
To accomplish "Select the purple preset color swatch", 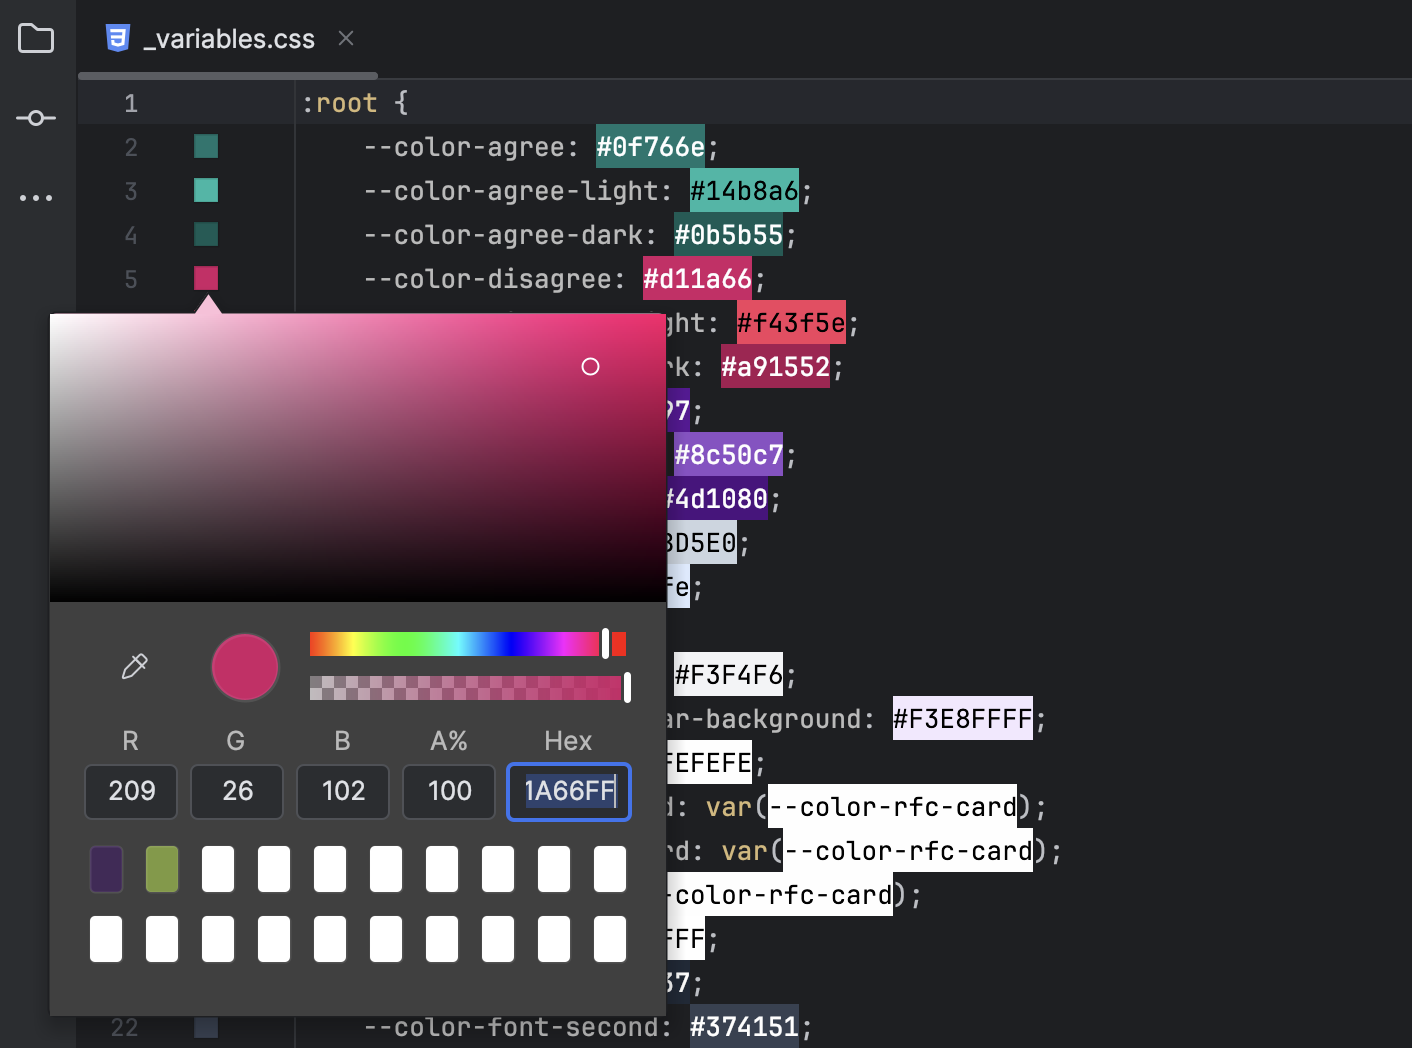I will point(106,868).
